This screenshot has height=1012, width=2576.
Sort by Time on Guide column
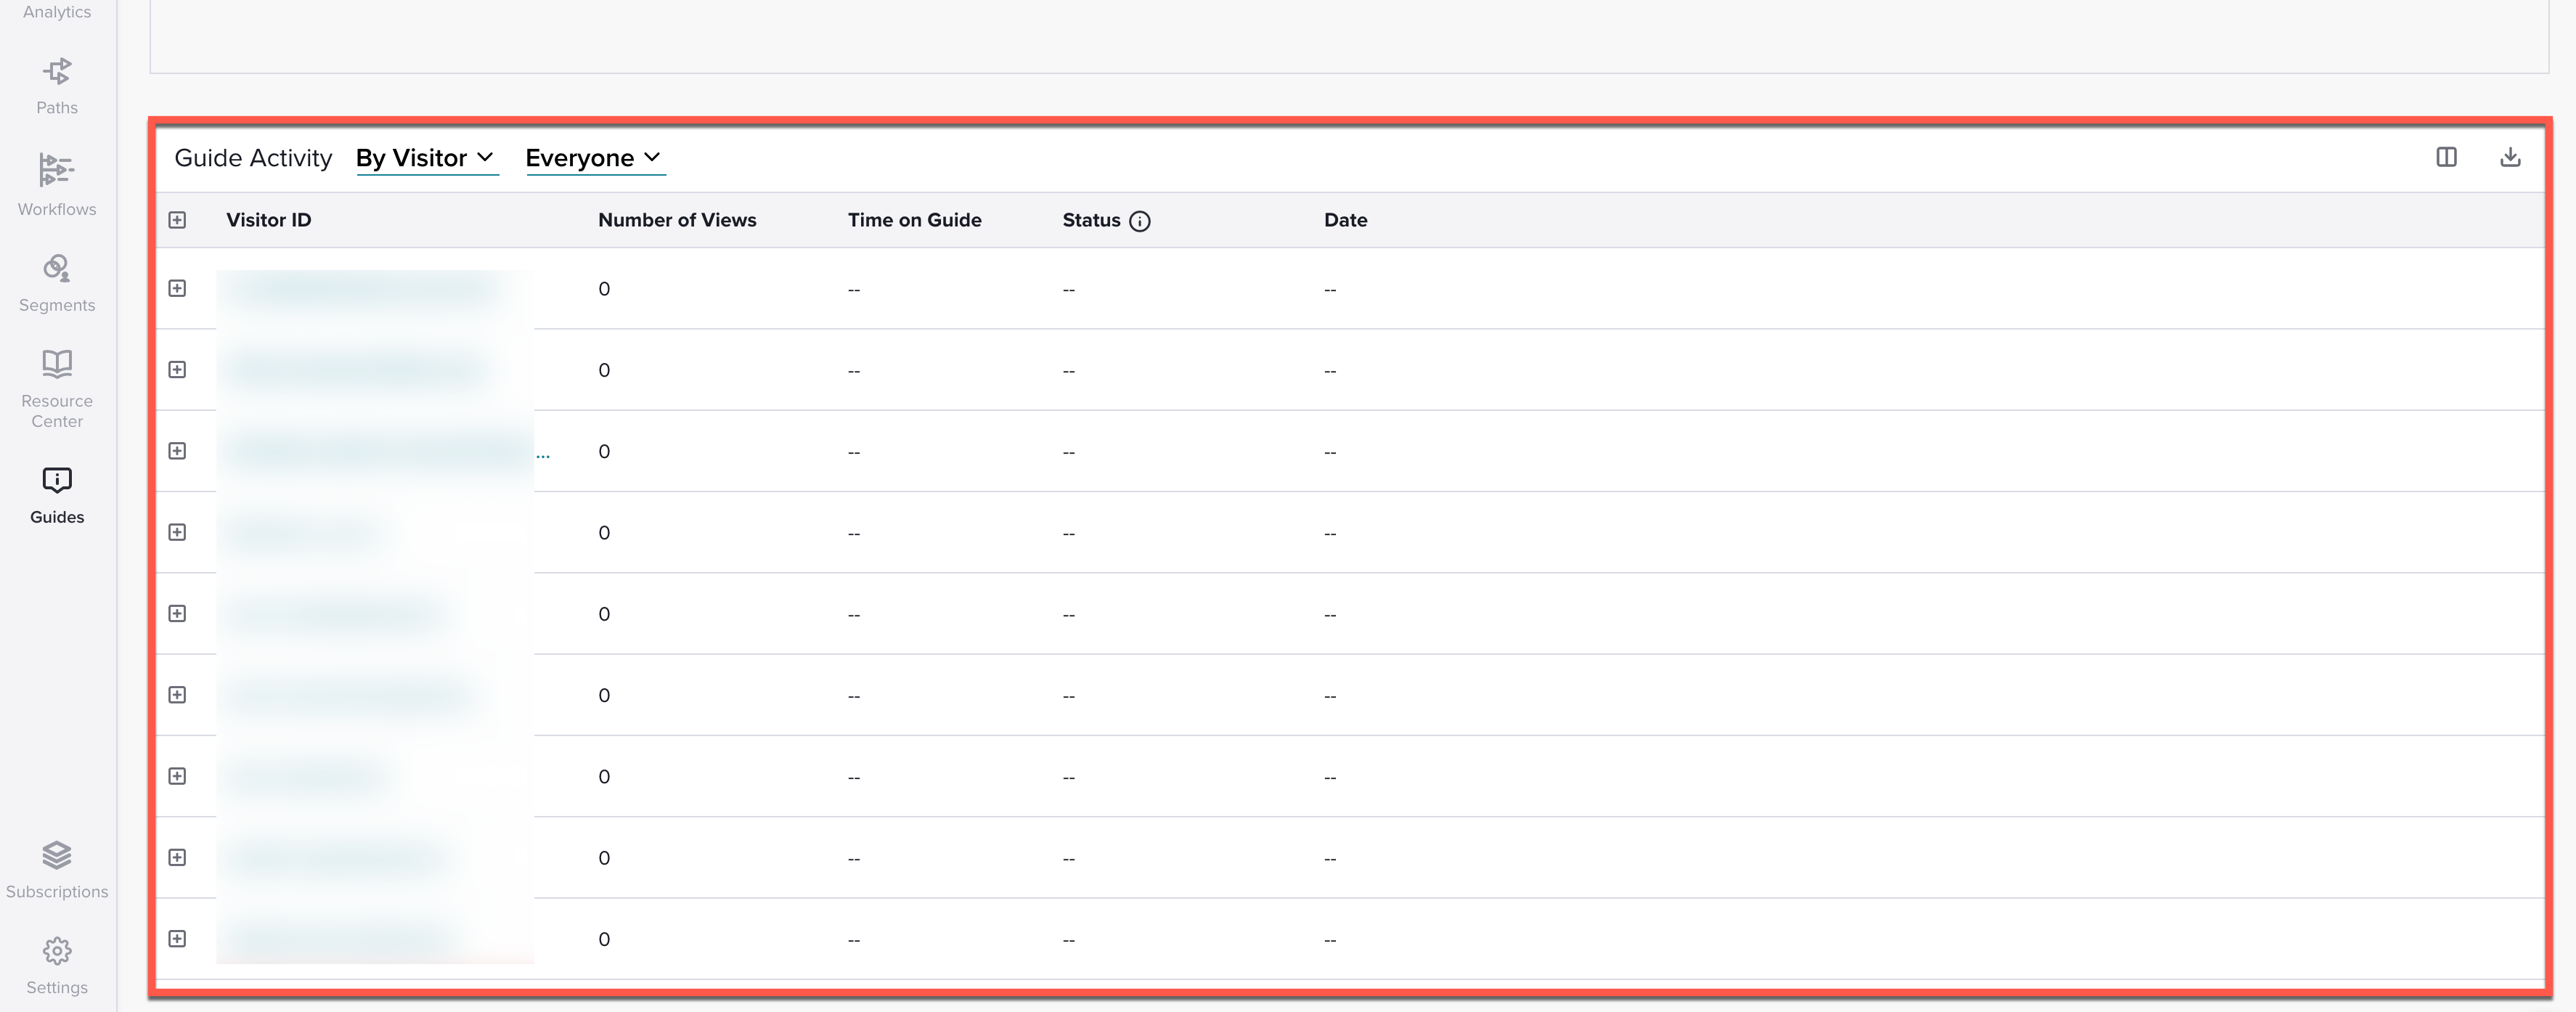[x=914, y=220]
